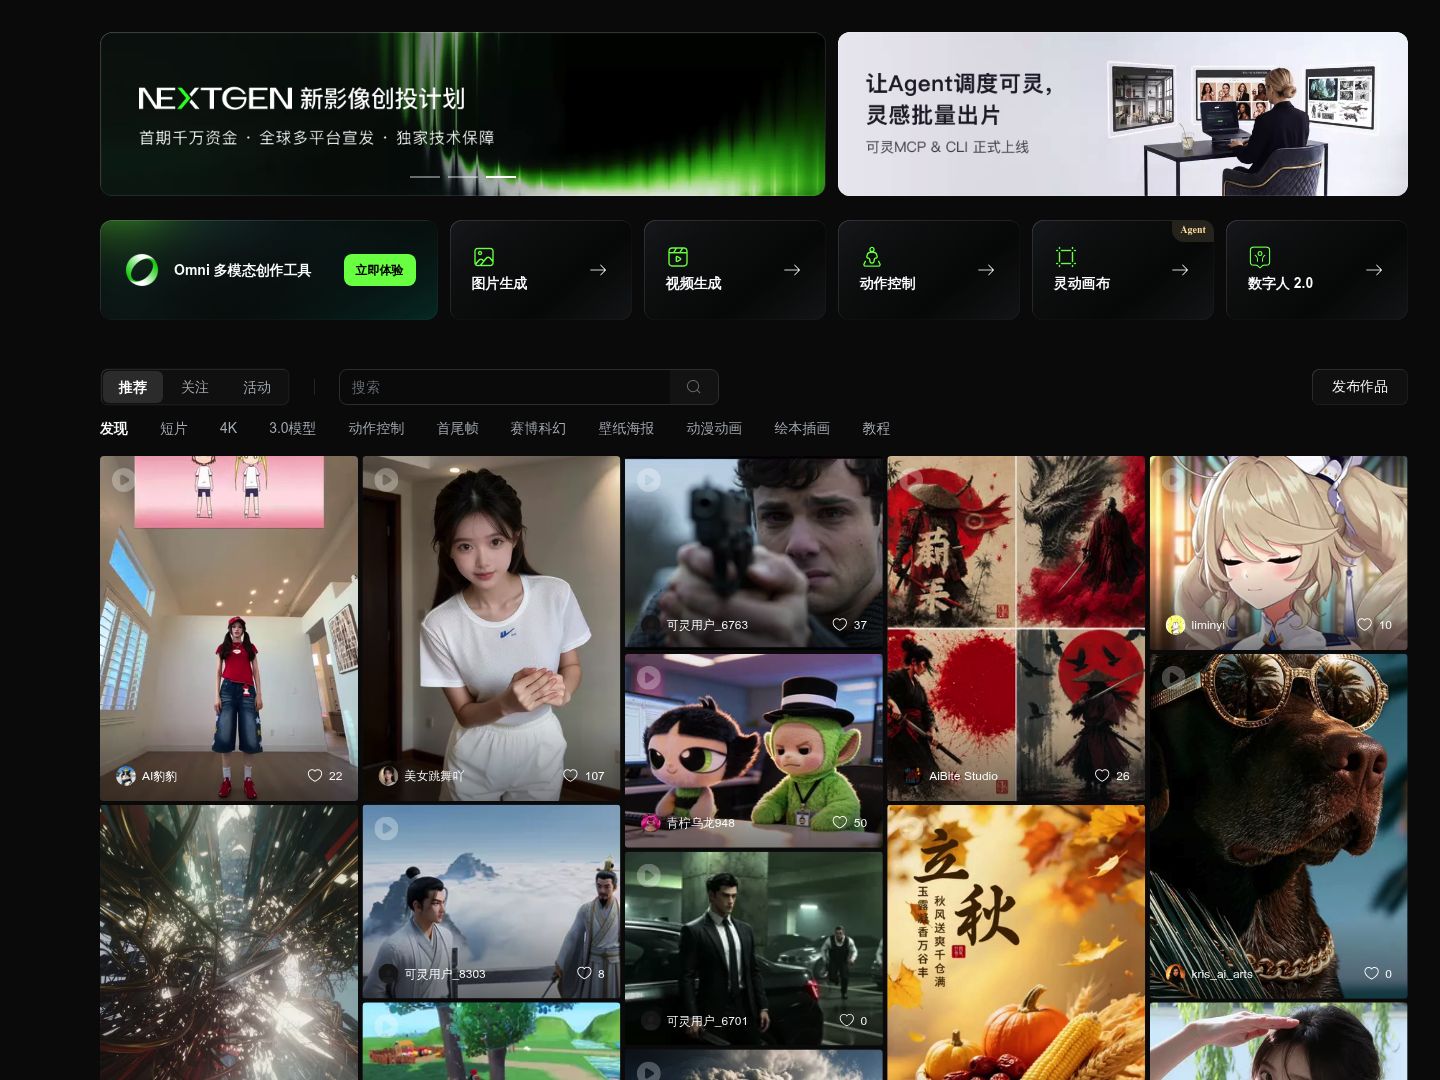Click the 发布作品 button

click(1360, 387)
